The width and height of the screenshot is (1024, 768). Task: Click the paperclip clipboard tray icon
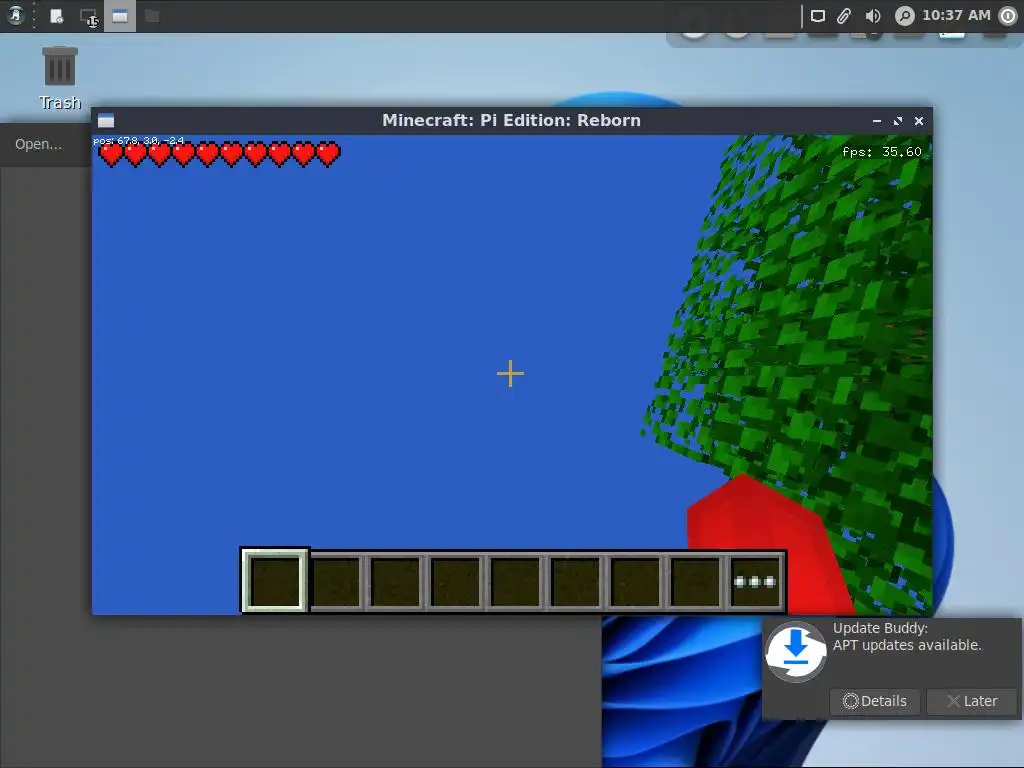pyautogui.click(x=844, y=16)
